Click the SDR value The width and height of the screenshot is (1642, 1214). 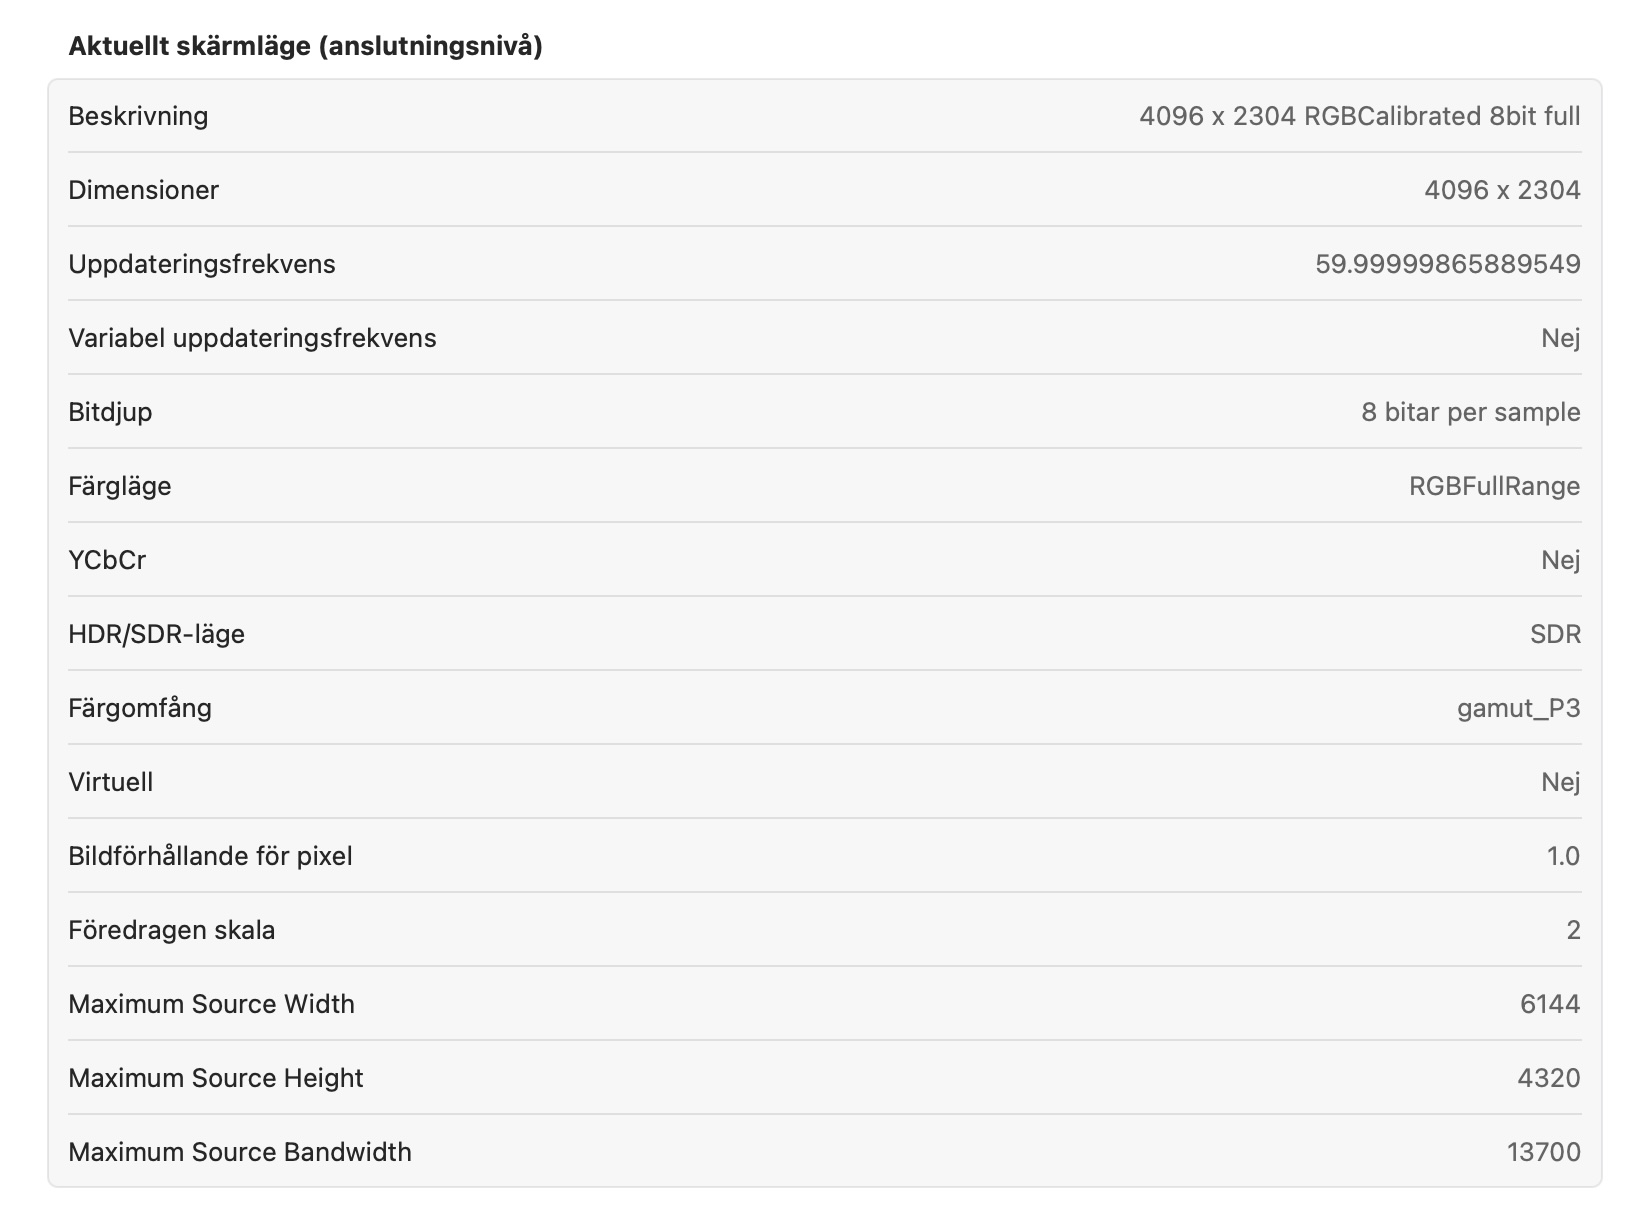(1555, 634)
